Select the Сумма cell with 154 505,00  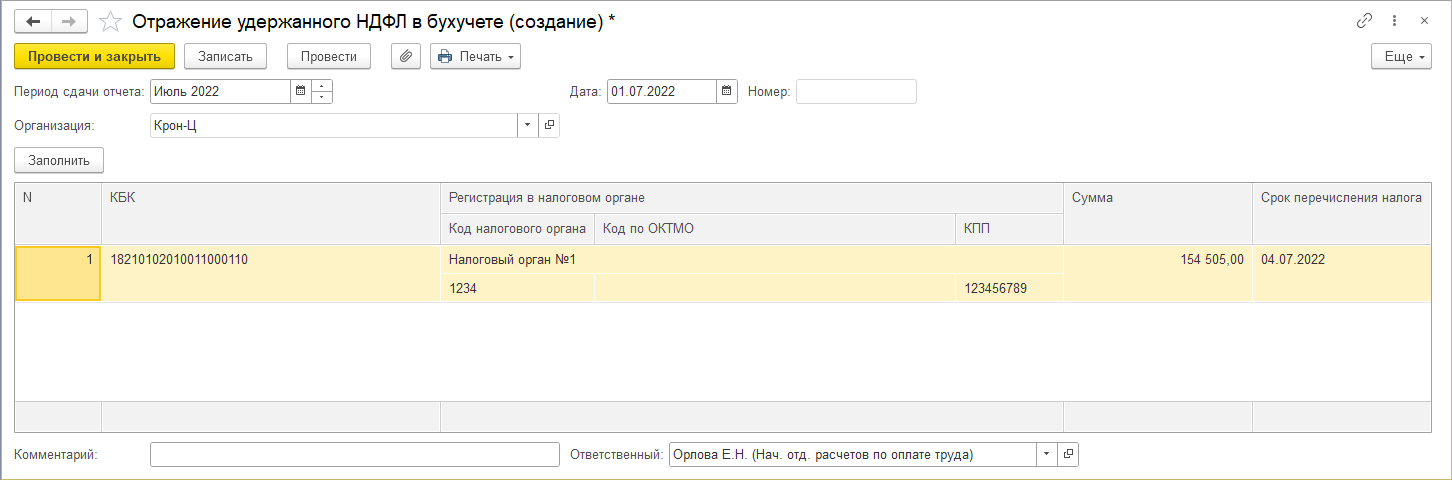(1157, 260)
